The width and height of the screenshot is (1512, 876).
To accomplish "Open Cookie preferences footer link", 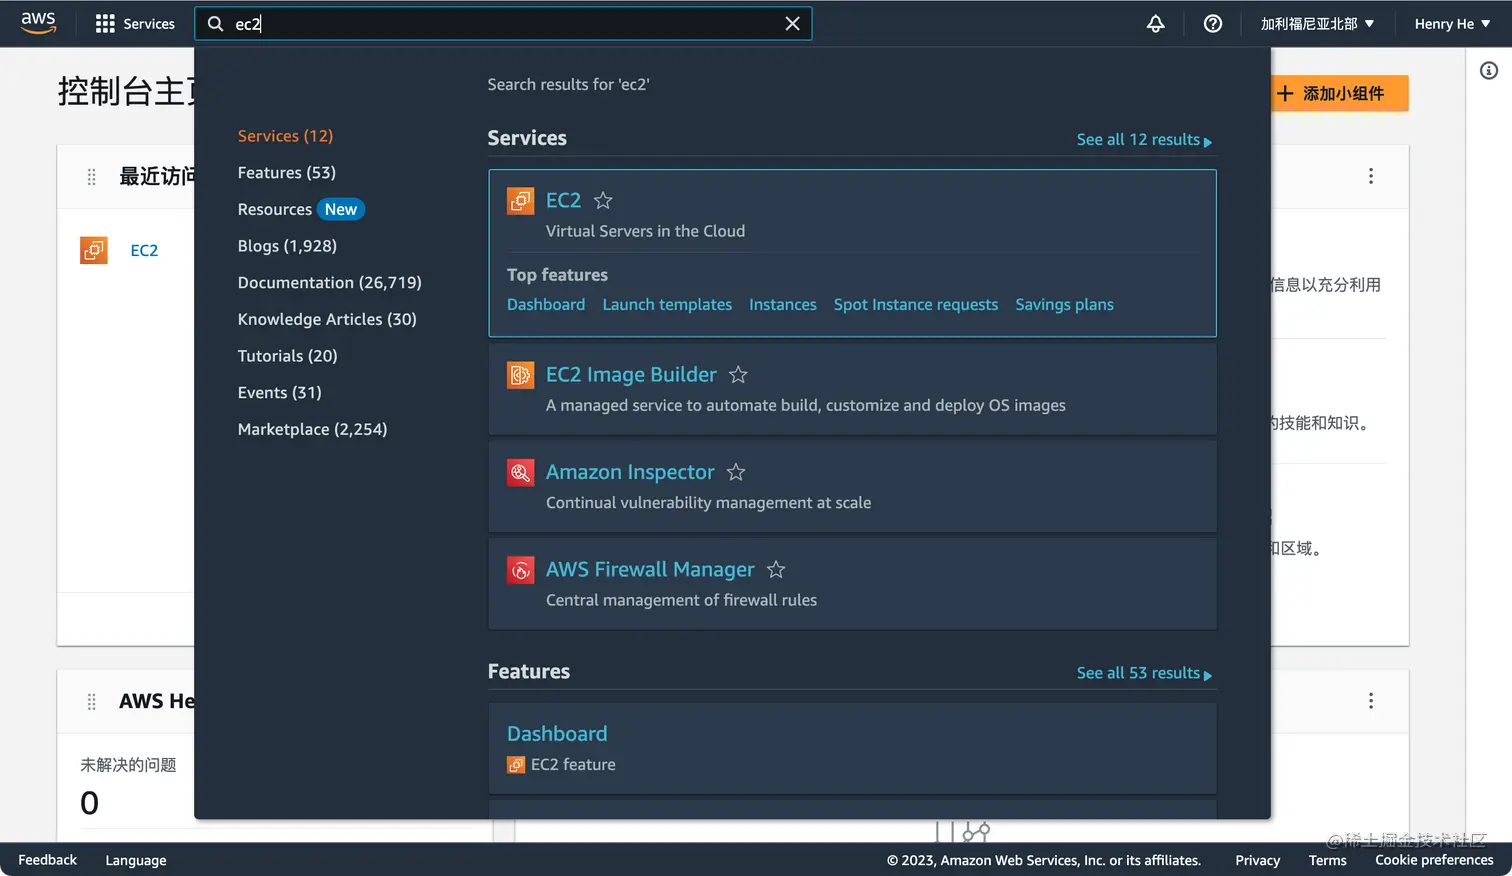I will pyautogui.click(x=1434, y=860).
